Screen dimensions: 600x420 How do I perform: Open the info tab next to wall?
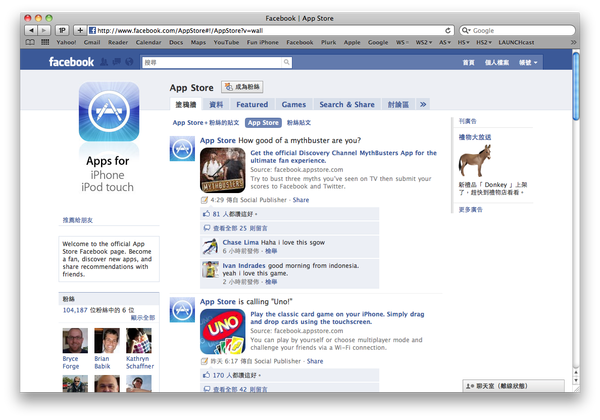[x=216, y=104]
